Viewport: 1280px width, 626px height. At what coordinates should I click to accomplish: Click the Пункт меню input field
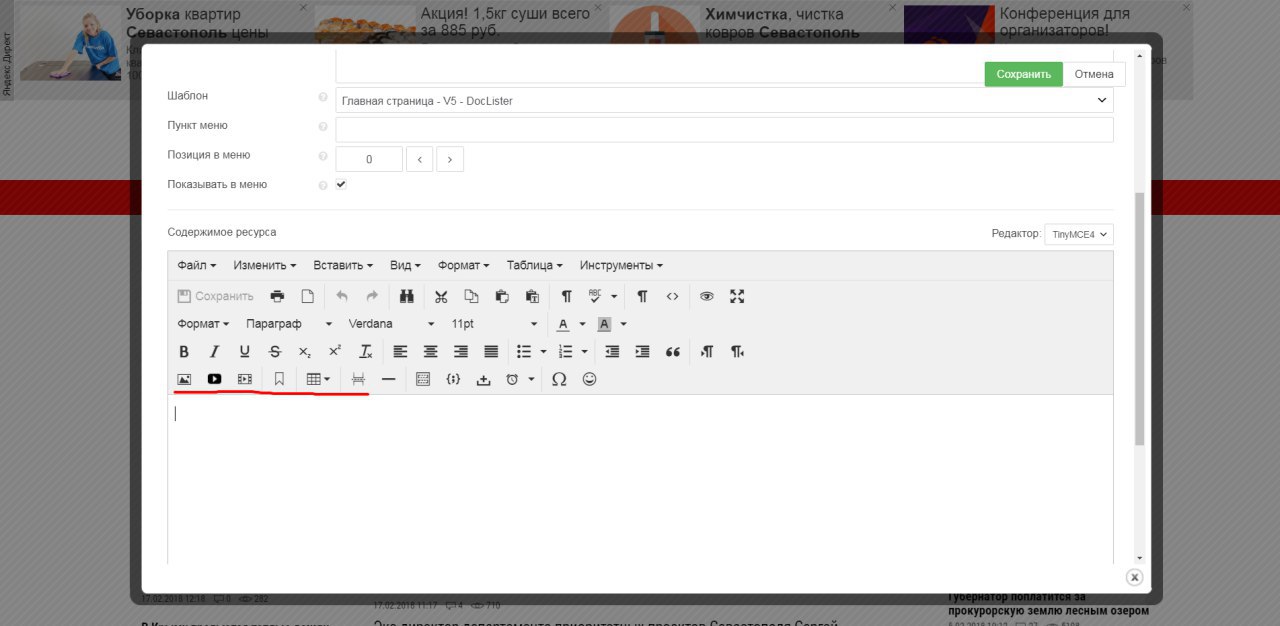724,130
